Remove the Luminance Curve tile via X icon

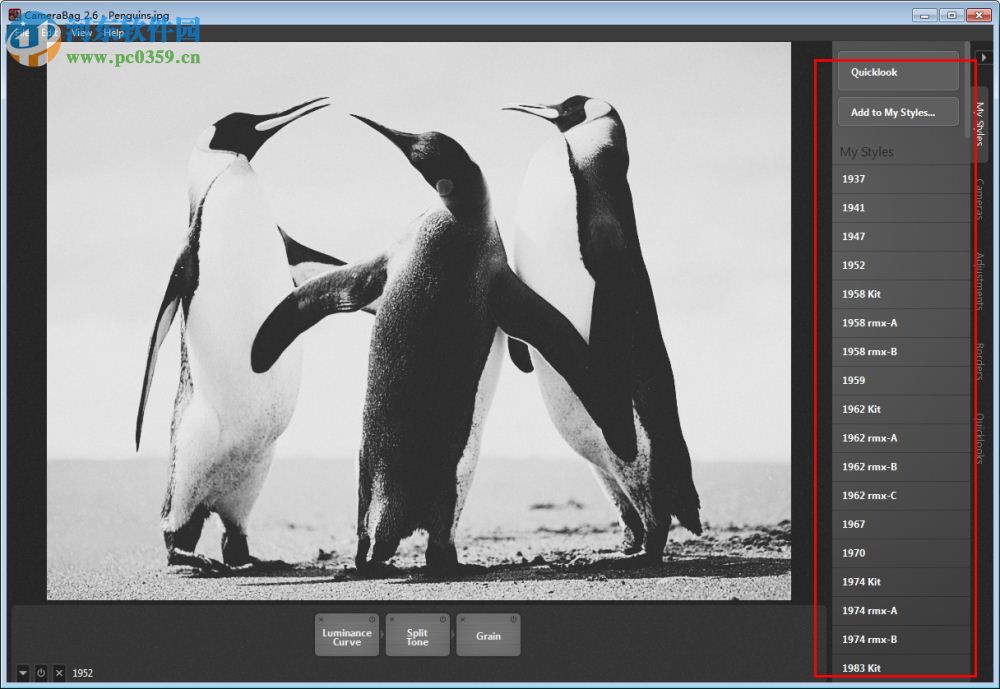(320, 619)
